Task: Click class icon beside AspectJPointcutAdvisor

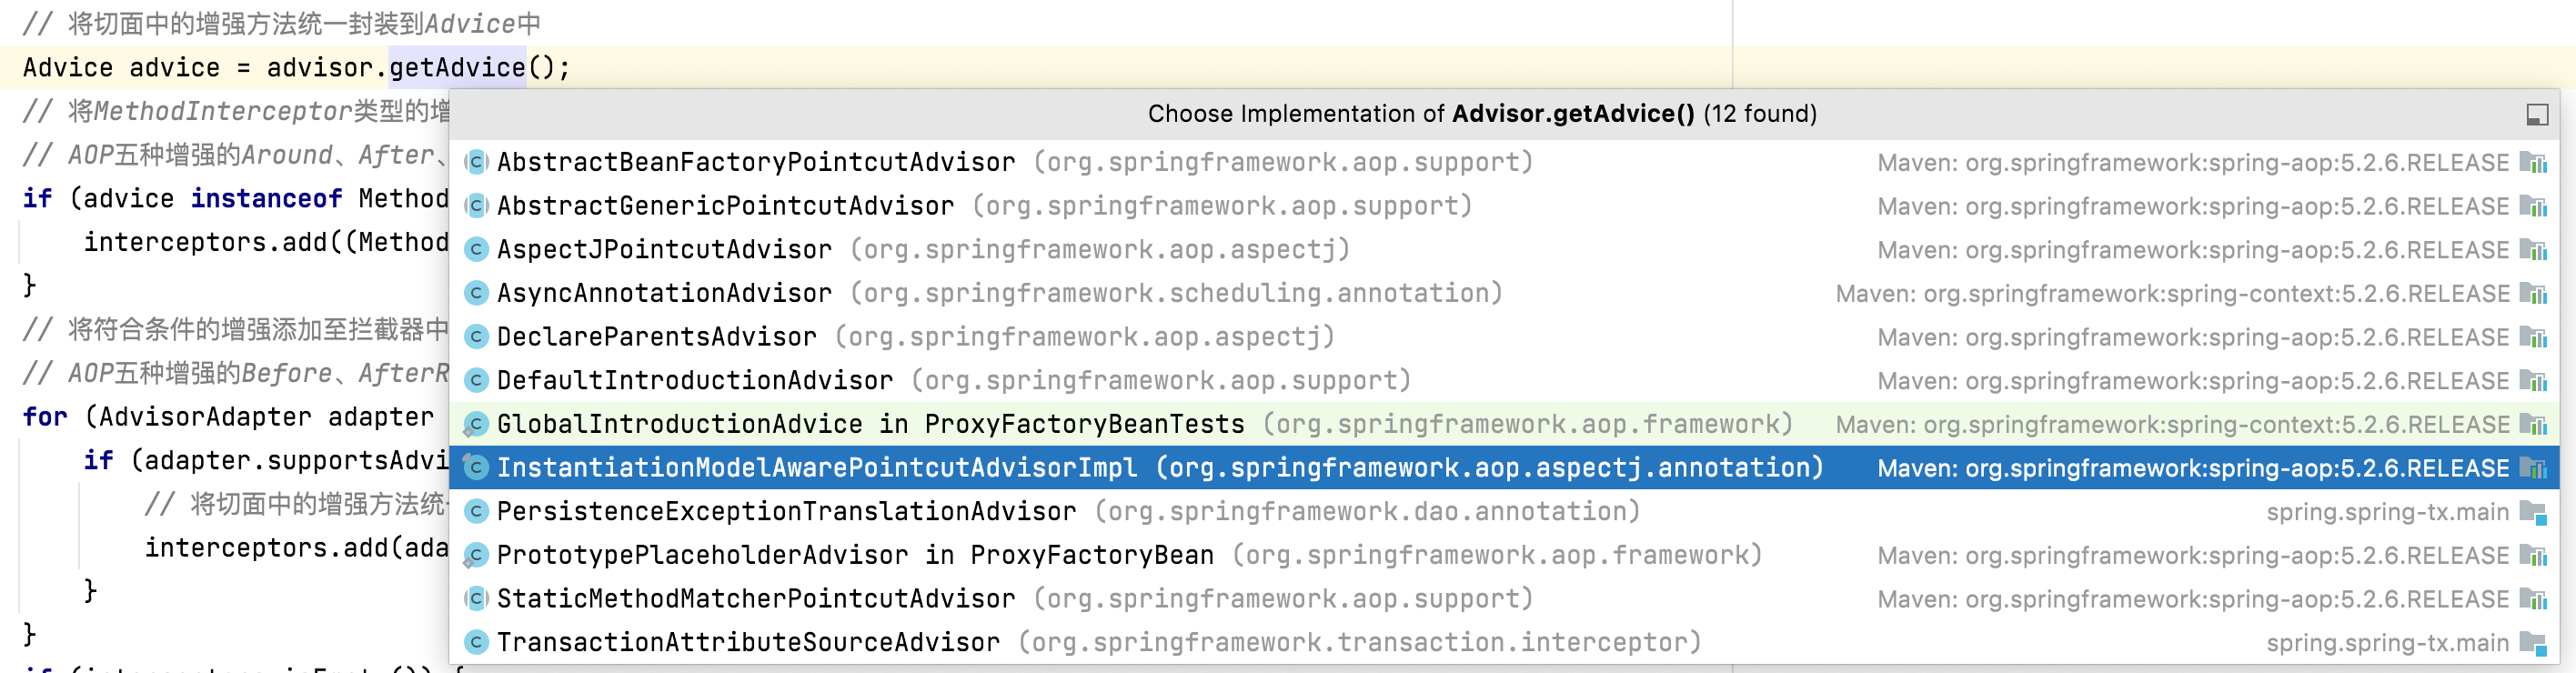Action: [x=477, y=249]
